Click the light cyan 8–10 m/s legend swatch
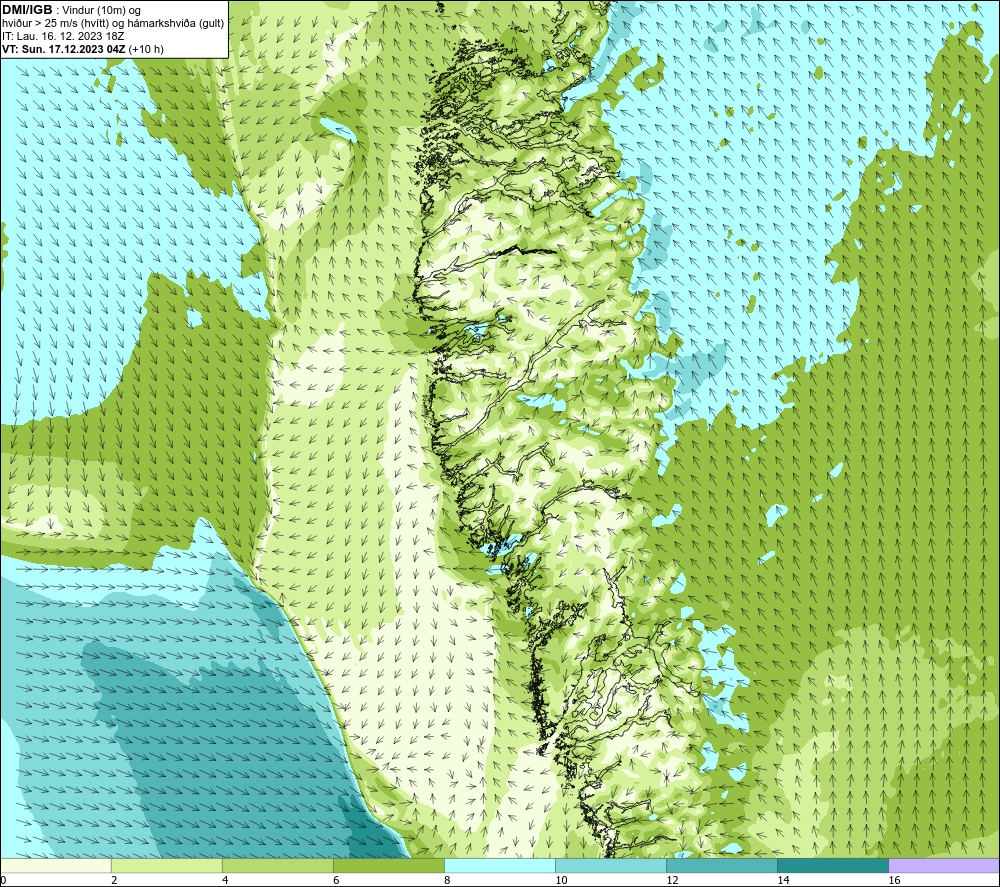 pyautogui.click(x=500, y=865)
